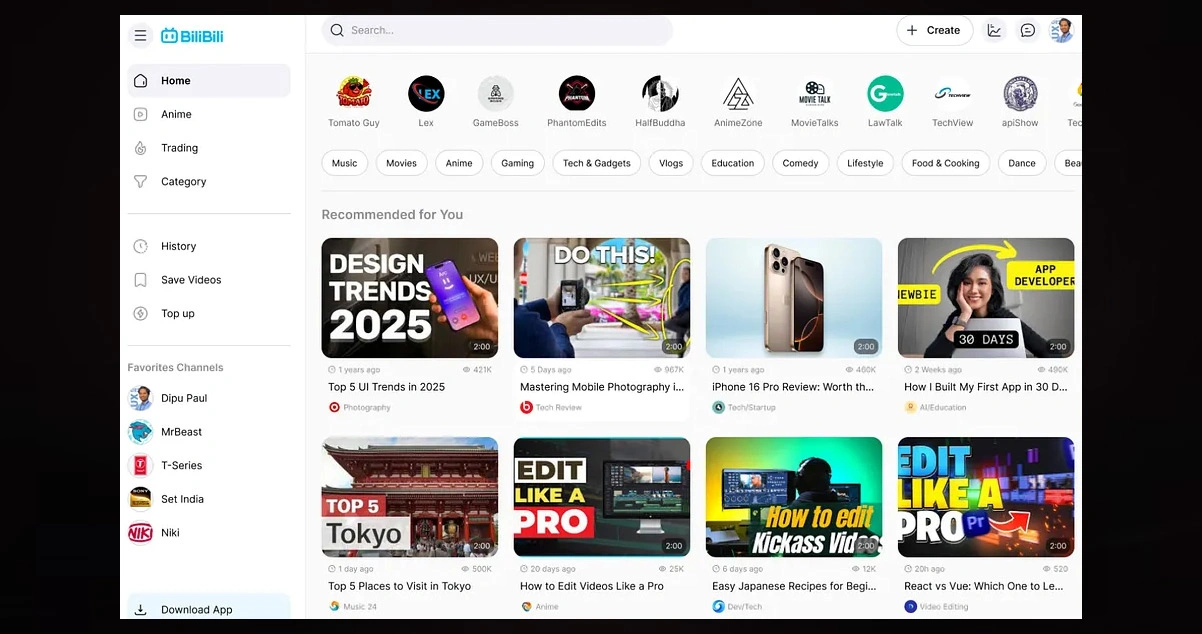Screen dimensions: 1202x634
Task: Click the BiliBili logo
Action: (x=192, y=36)
